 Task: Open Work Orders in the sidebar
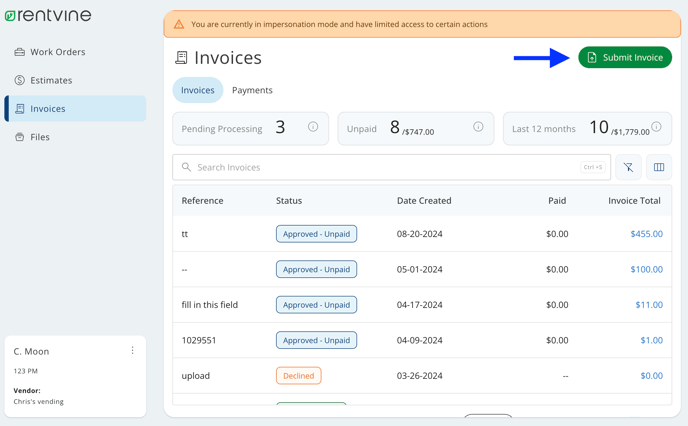(x=50, y=52)
